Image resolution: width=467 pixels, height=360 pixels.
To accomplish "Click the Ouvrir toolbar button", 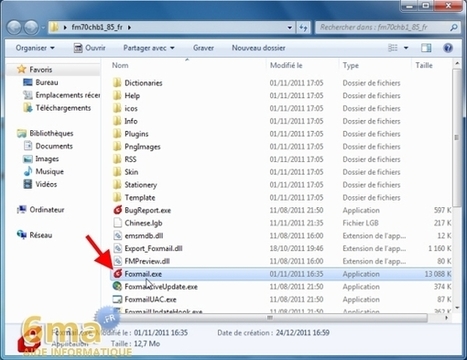I will (89, 48).
